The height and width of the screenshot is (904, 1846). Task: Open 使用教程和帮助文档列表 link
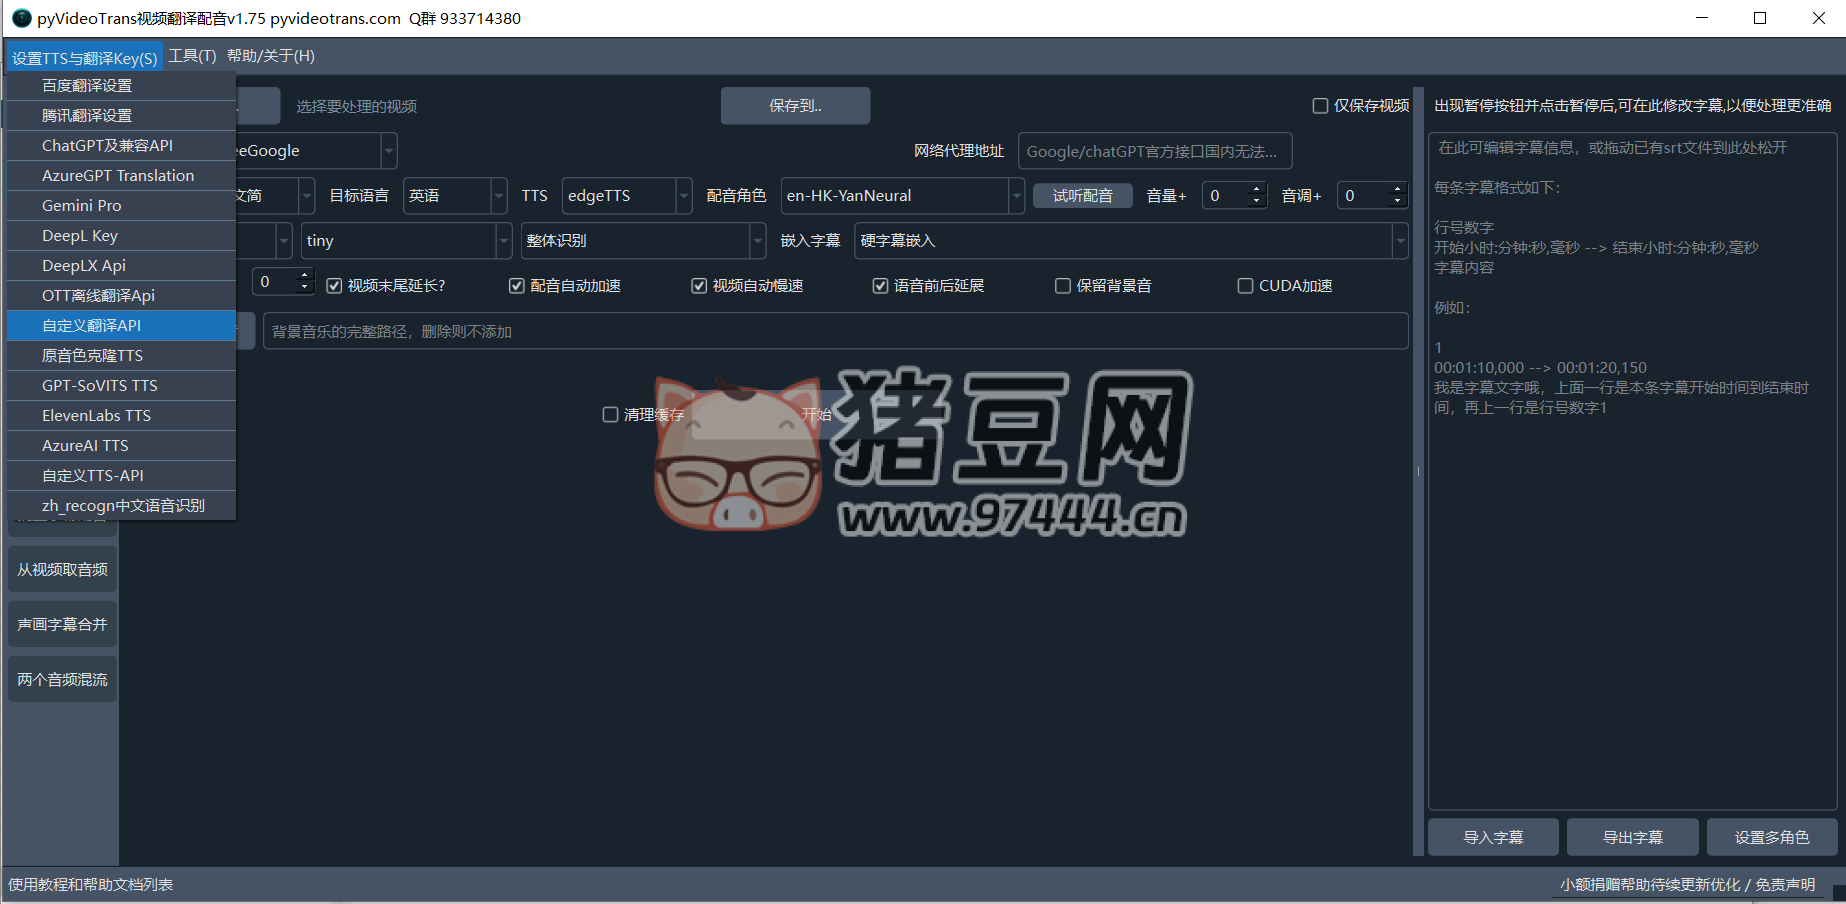coord(91,885)
